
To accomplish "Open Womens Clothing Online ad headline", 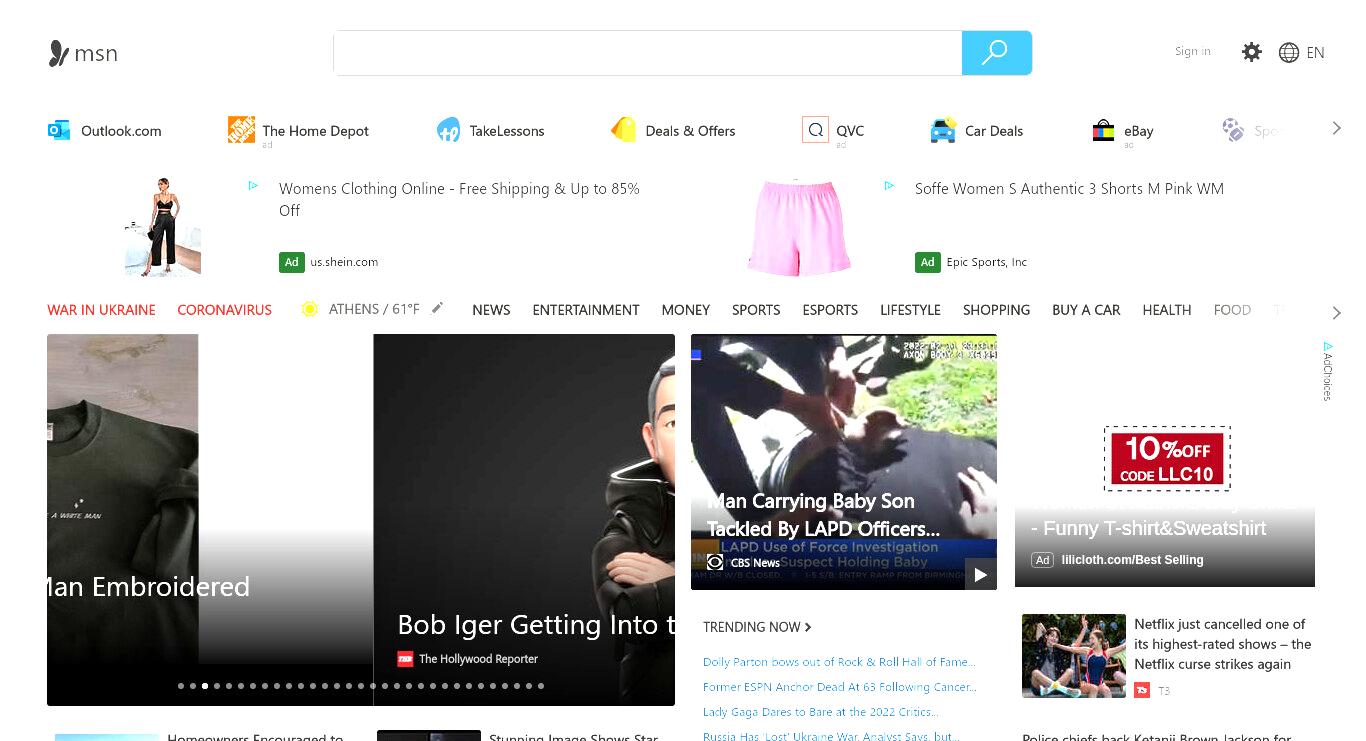I will point(459,199).
